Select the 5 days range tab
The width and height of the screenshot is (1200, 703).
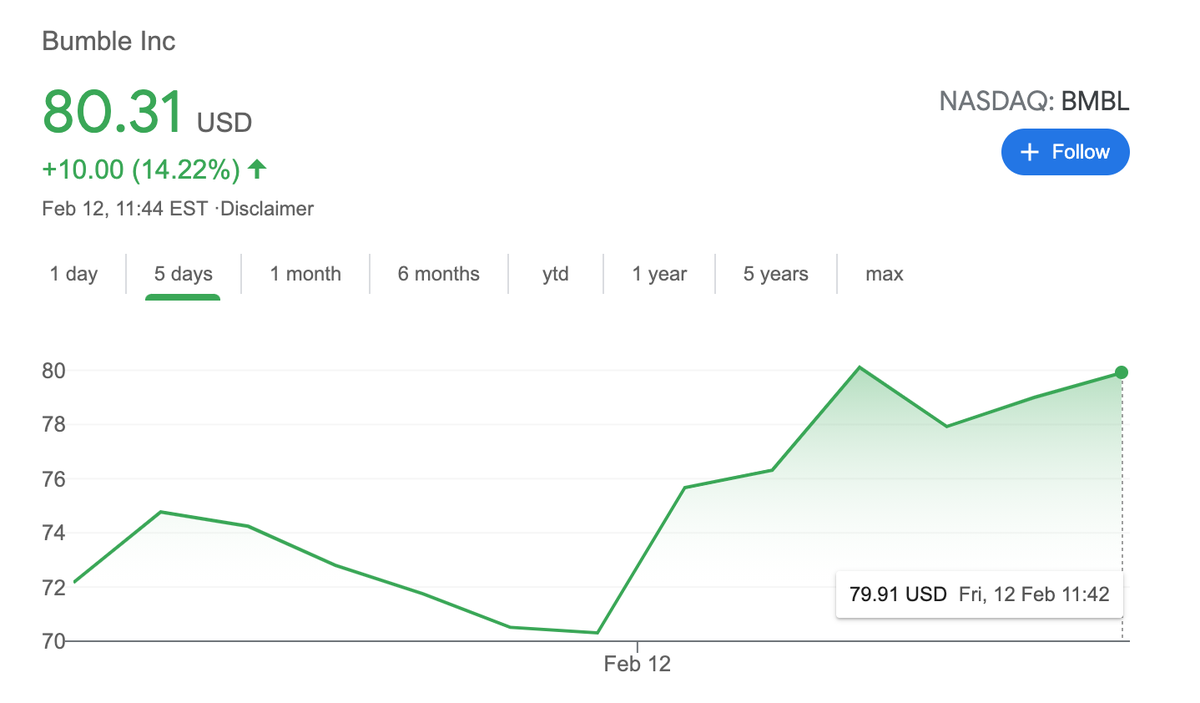pos(183,274)
